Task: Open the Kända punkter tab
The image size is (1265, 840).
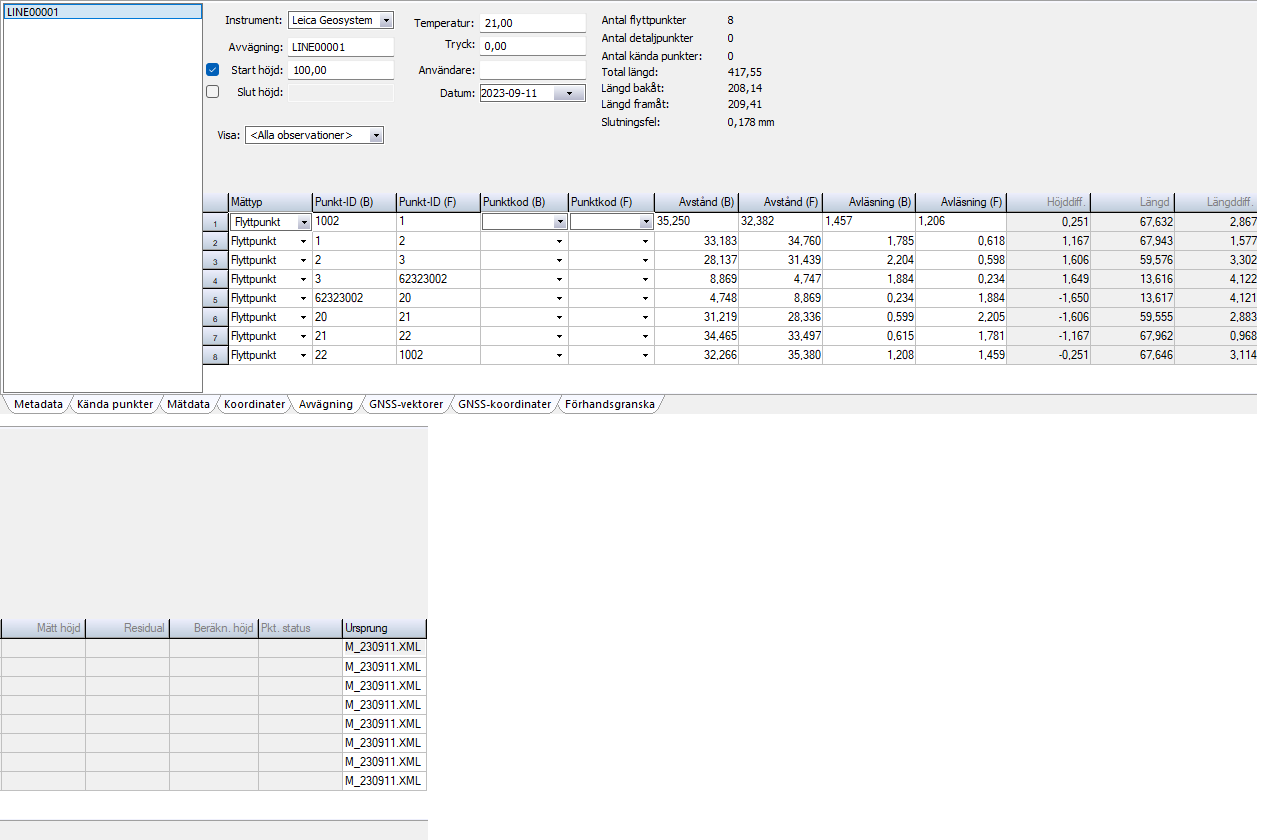Action: point(115,405)
